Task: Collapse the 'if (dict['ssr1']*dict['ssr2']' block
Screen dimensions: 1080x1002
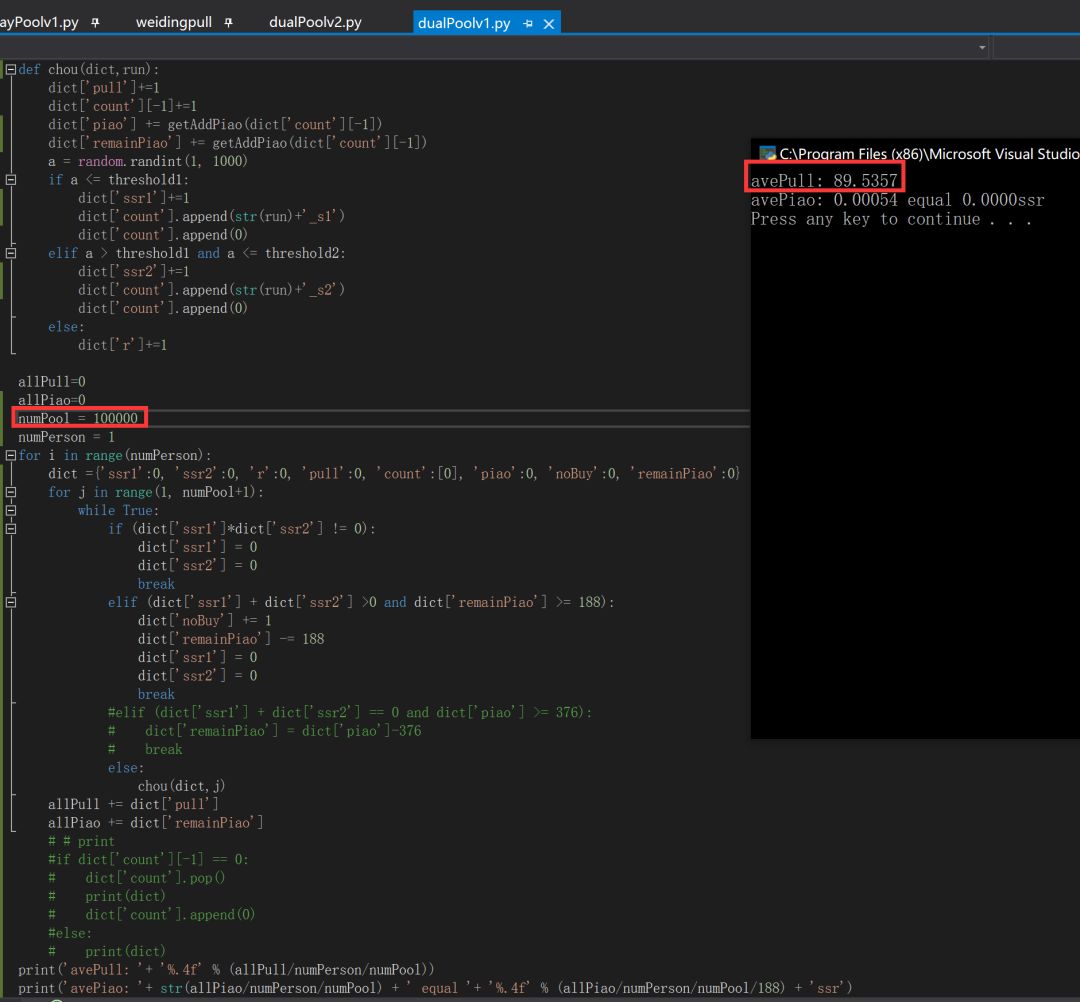Action: click(11, 529)
